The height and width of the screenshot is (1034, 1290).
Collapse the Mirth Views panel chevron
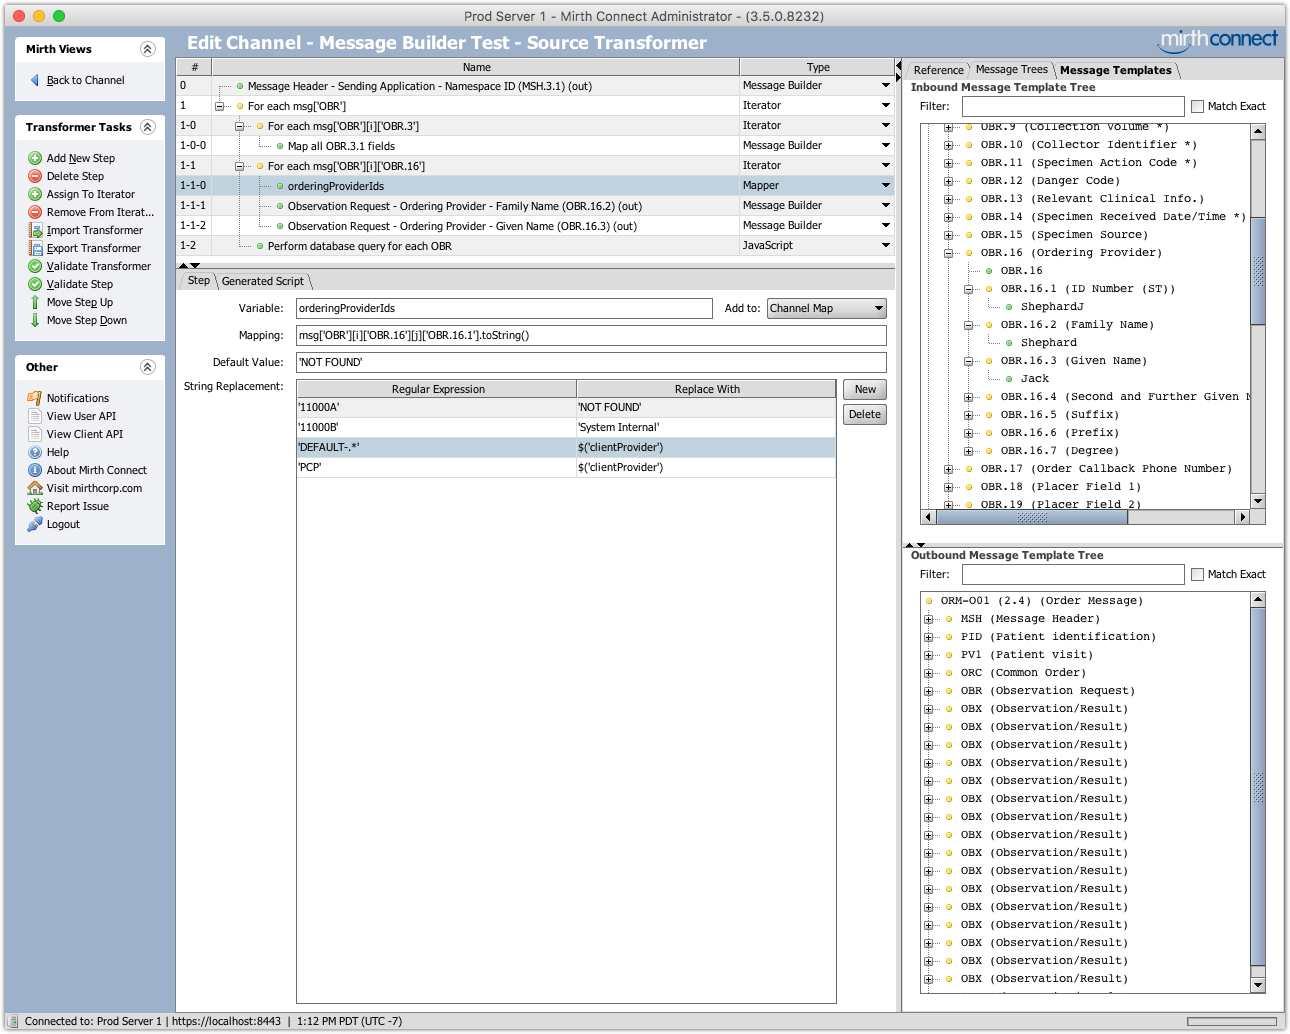coord(148,49)
